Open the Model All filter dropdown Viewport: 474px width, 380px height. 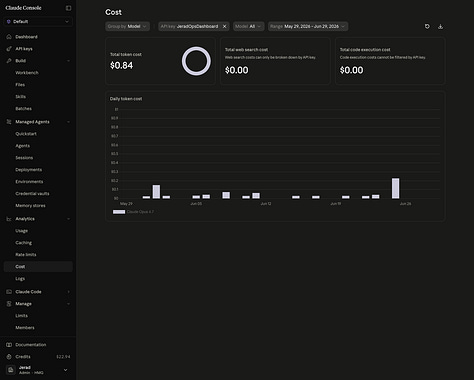[x=249, y=26]
